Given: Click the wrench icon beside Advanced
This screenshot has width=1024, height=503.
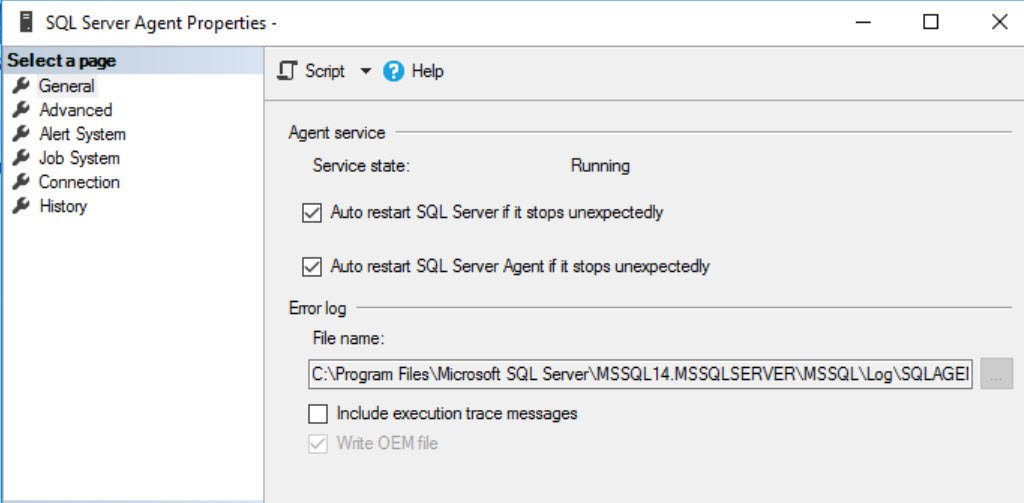Looking at the screenshot, I should click(x=22, y=109).
